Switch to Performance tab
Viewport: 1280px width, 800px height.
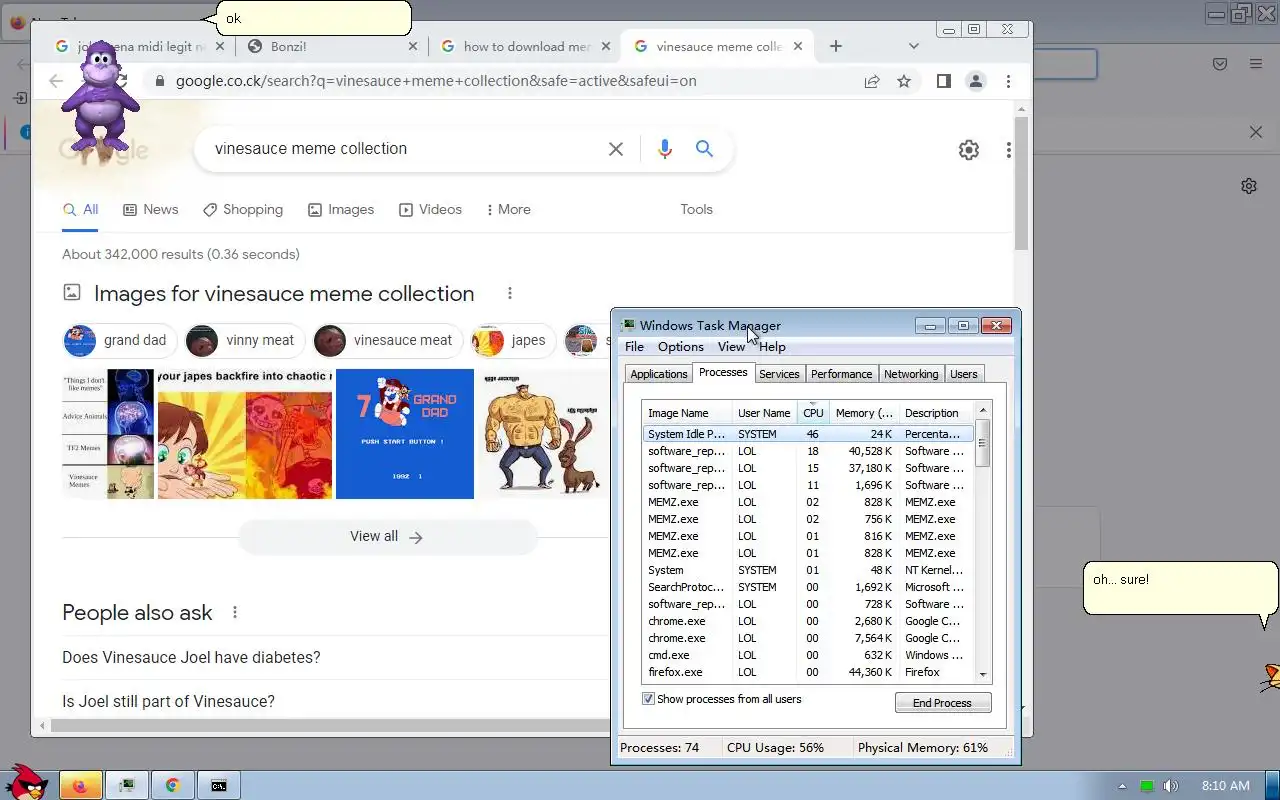pyautogui.click(x=841, y=374)
